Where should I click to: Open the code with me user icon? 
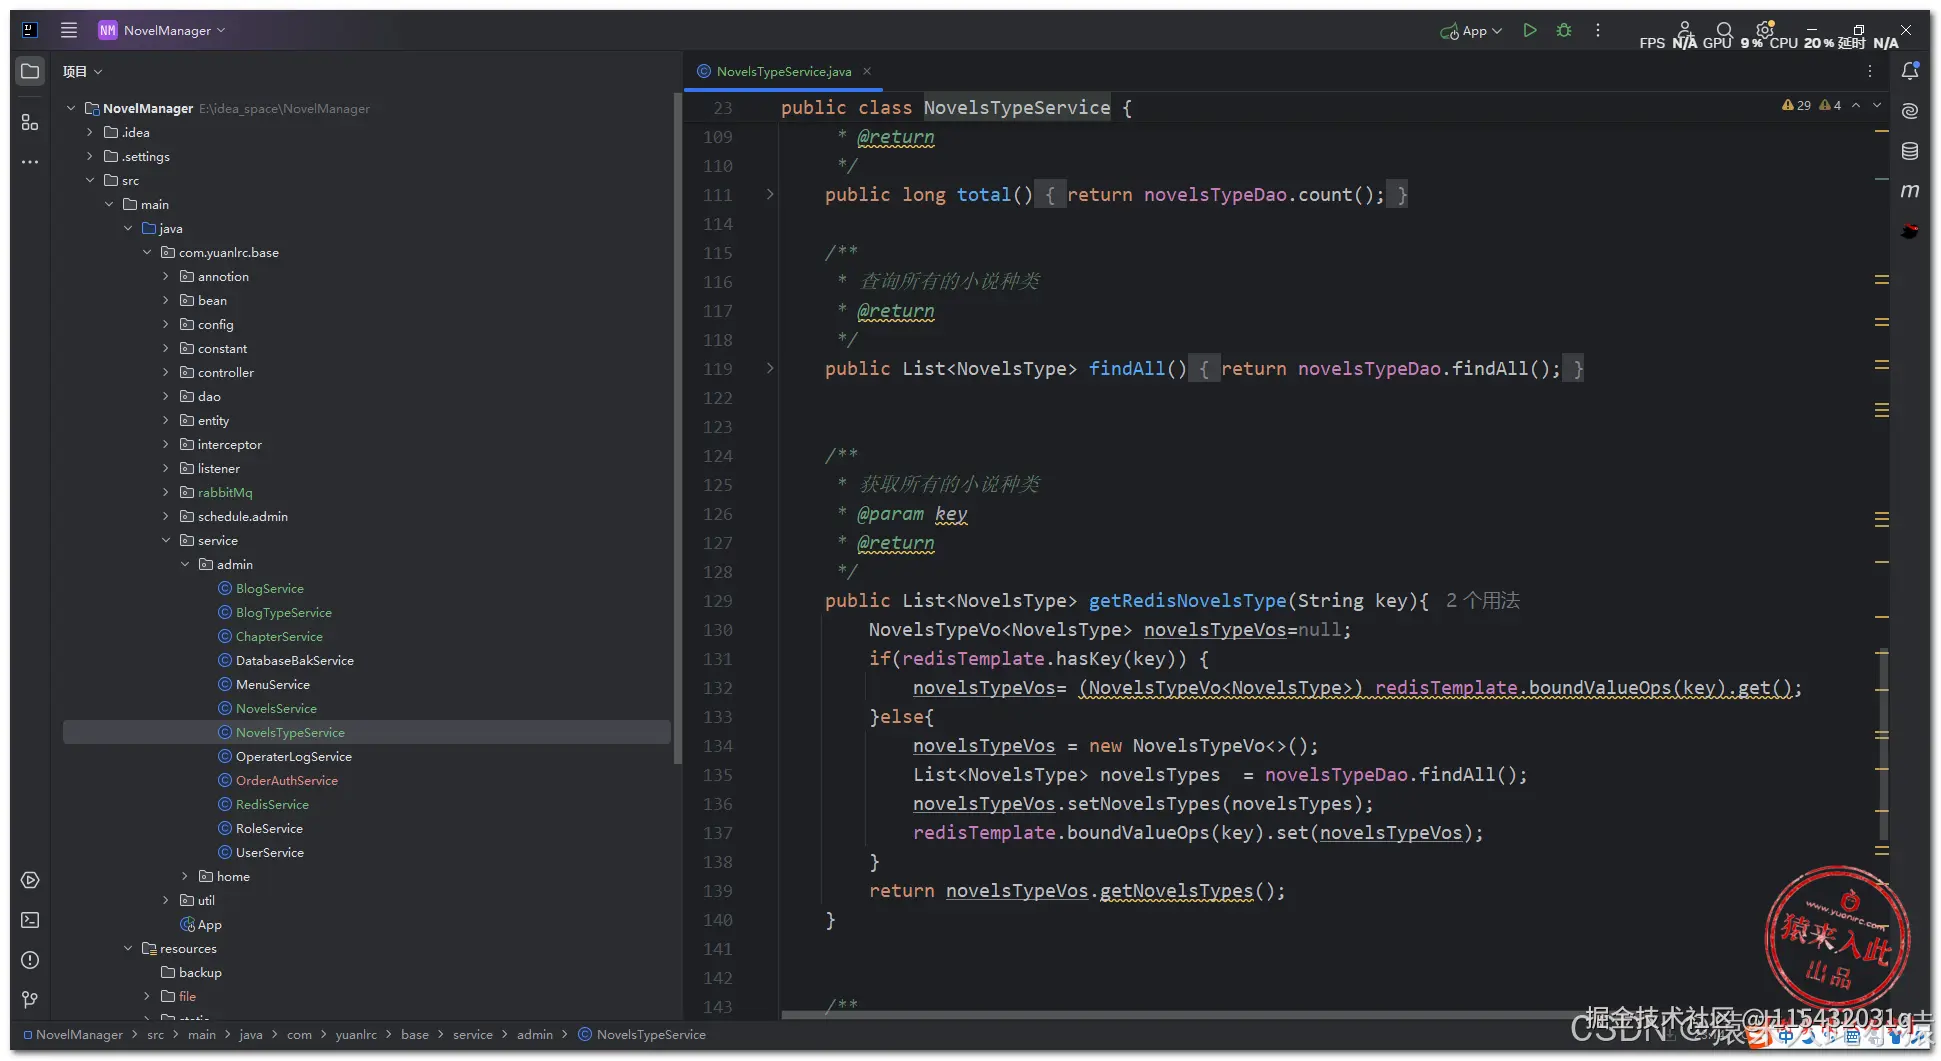coord(1685,30)
